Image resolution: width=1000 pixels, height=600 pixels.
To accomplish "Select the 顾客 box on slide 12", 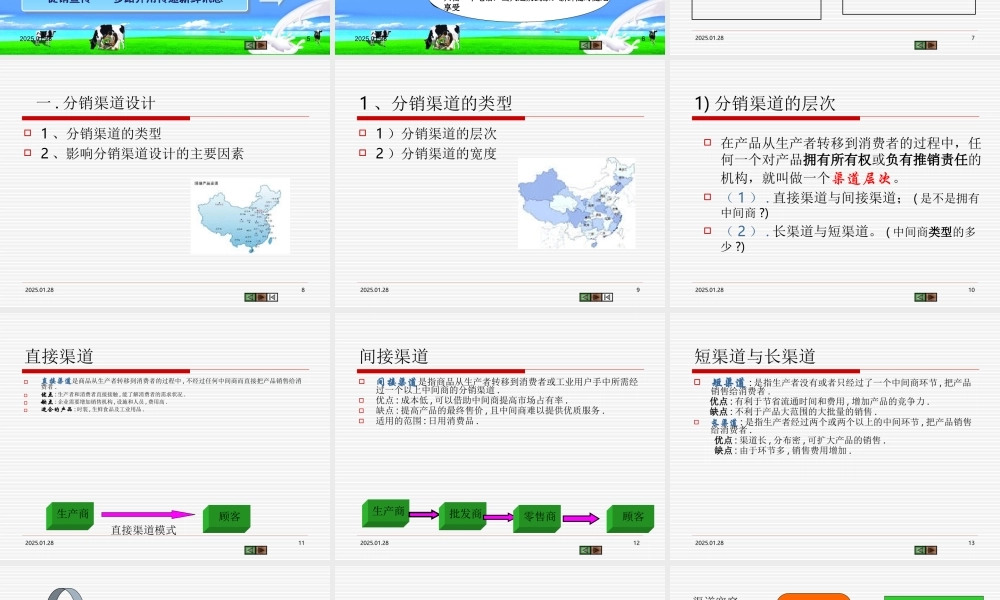I will tap(632, 518).
